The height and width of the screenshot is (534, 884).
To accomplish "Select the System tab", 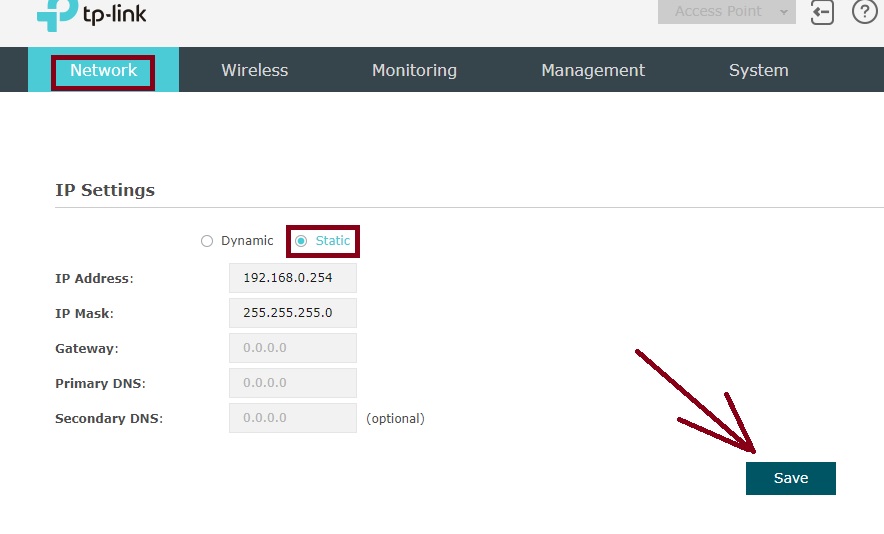I will click(x=758, y=70).
